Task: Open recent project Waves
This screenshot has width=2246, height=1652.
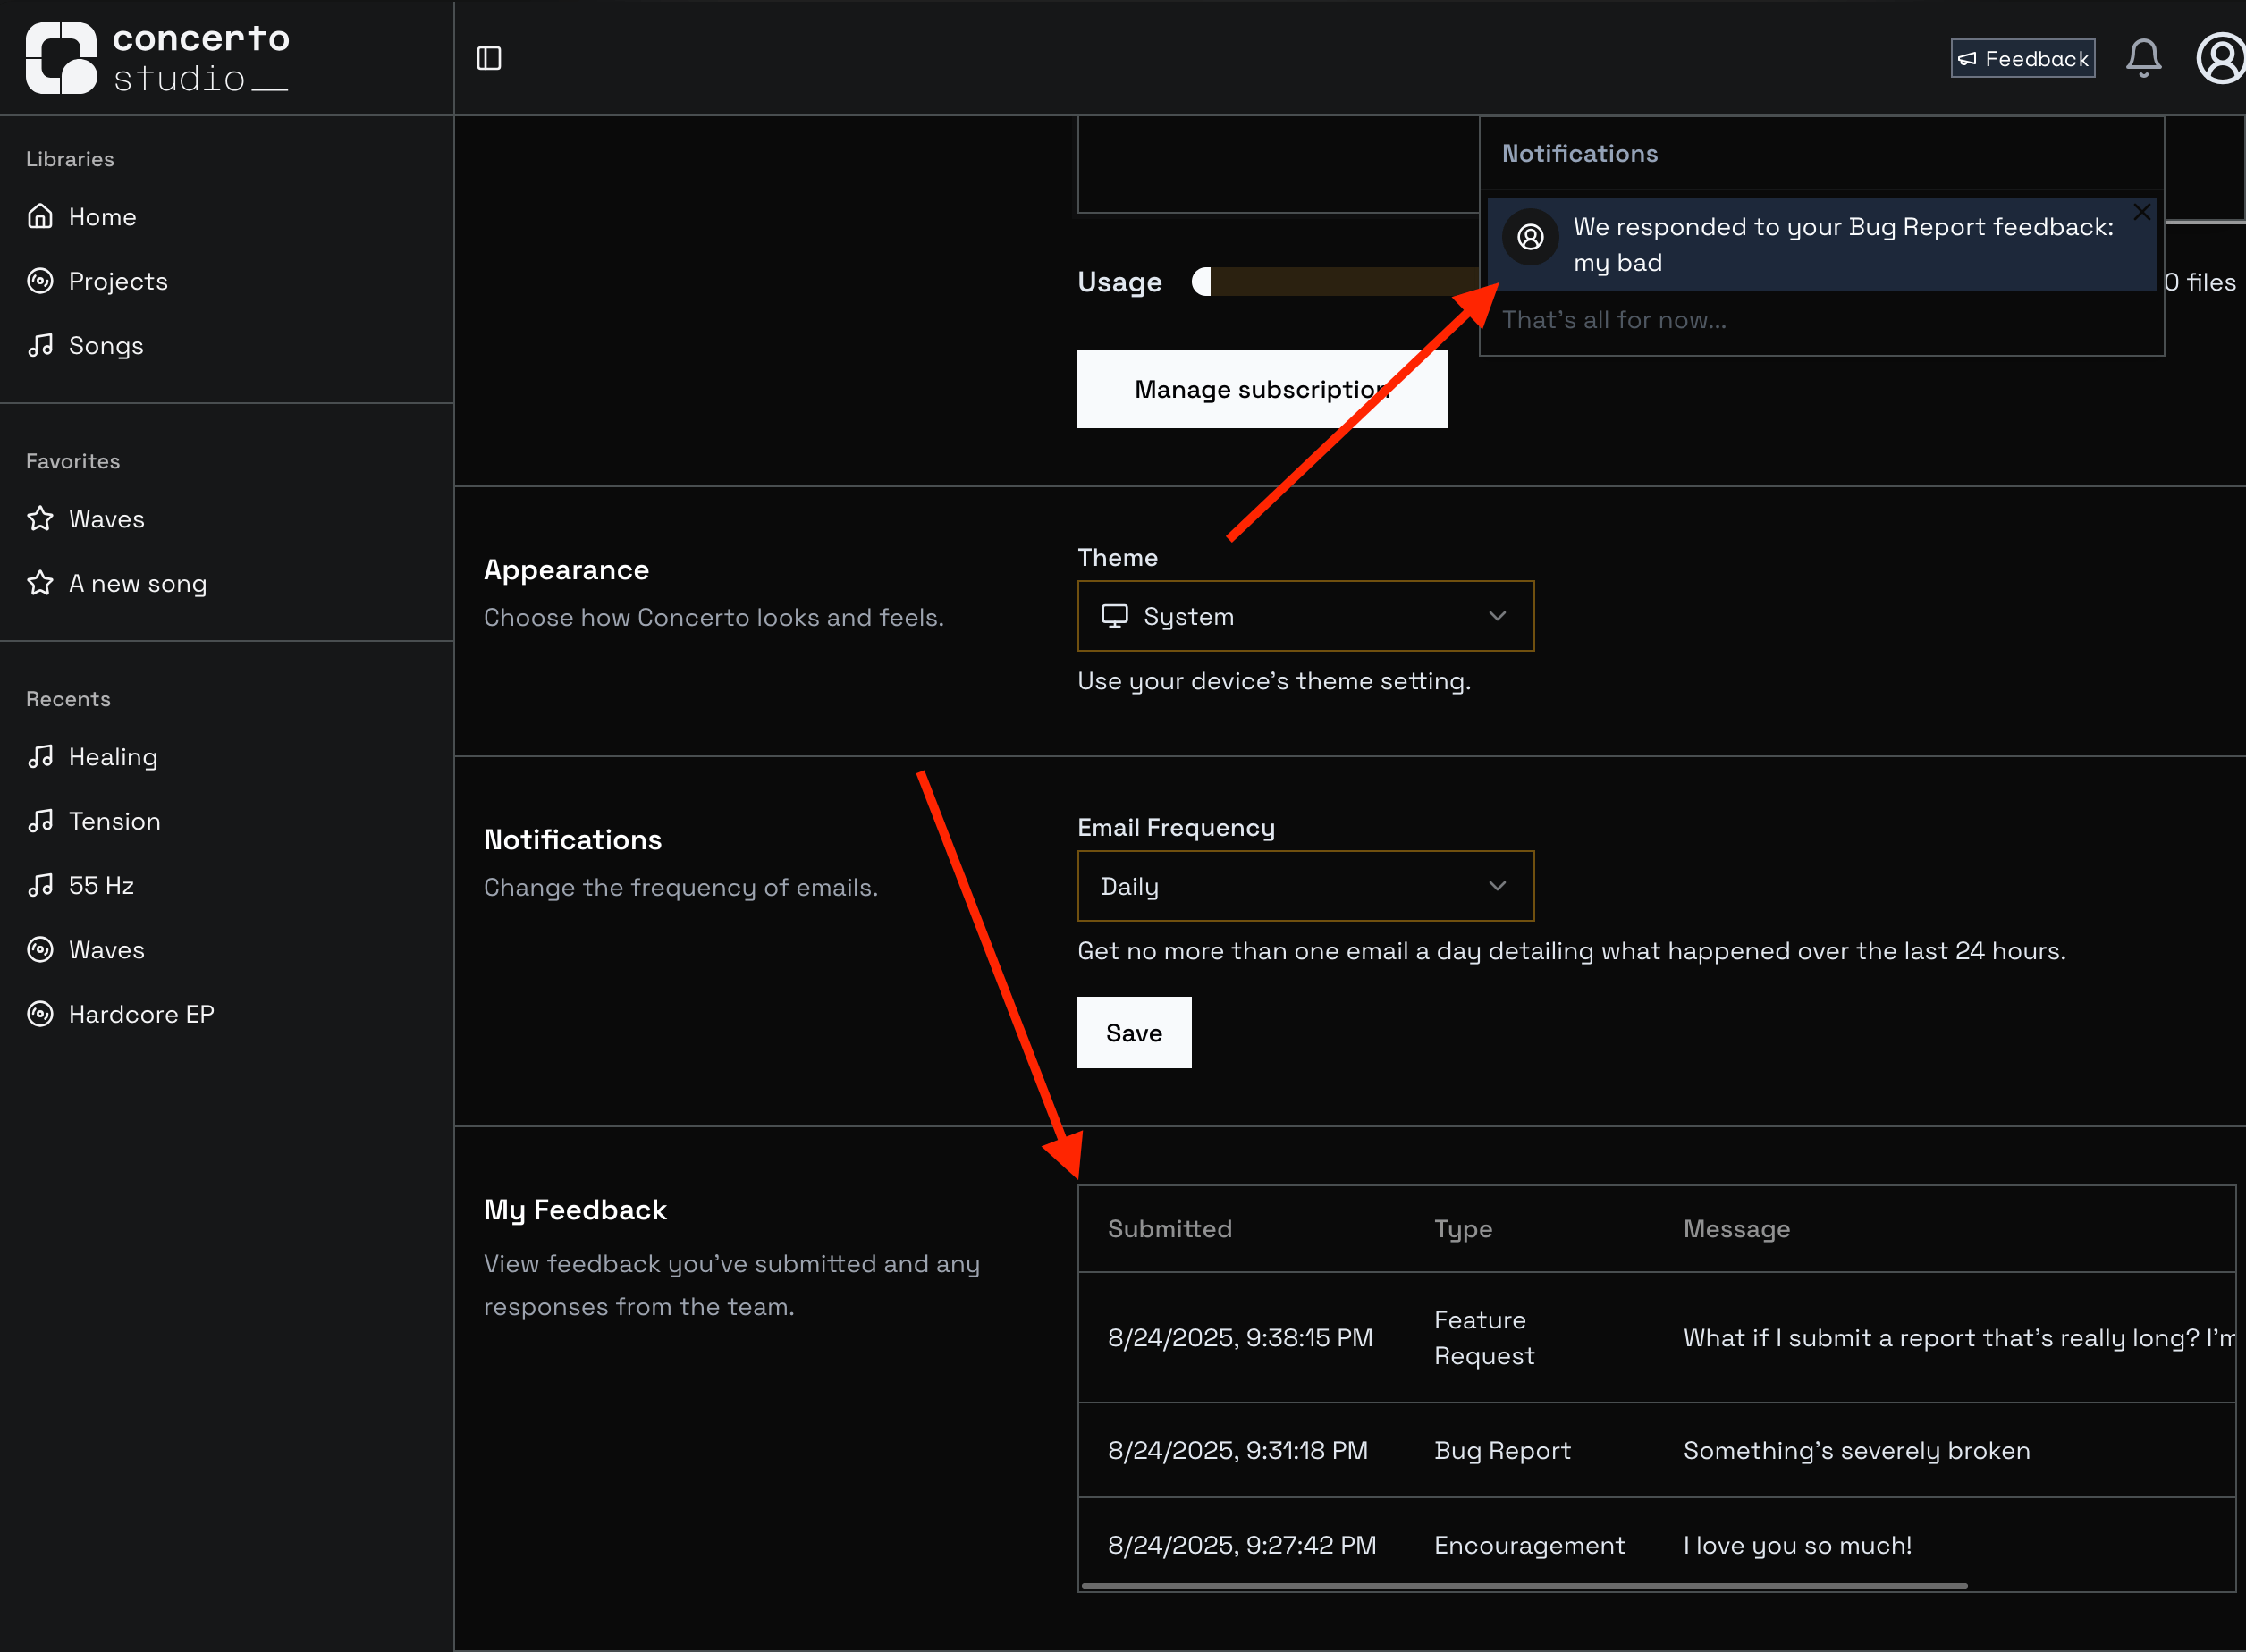Action: click(86, 949)
